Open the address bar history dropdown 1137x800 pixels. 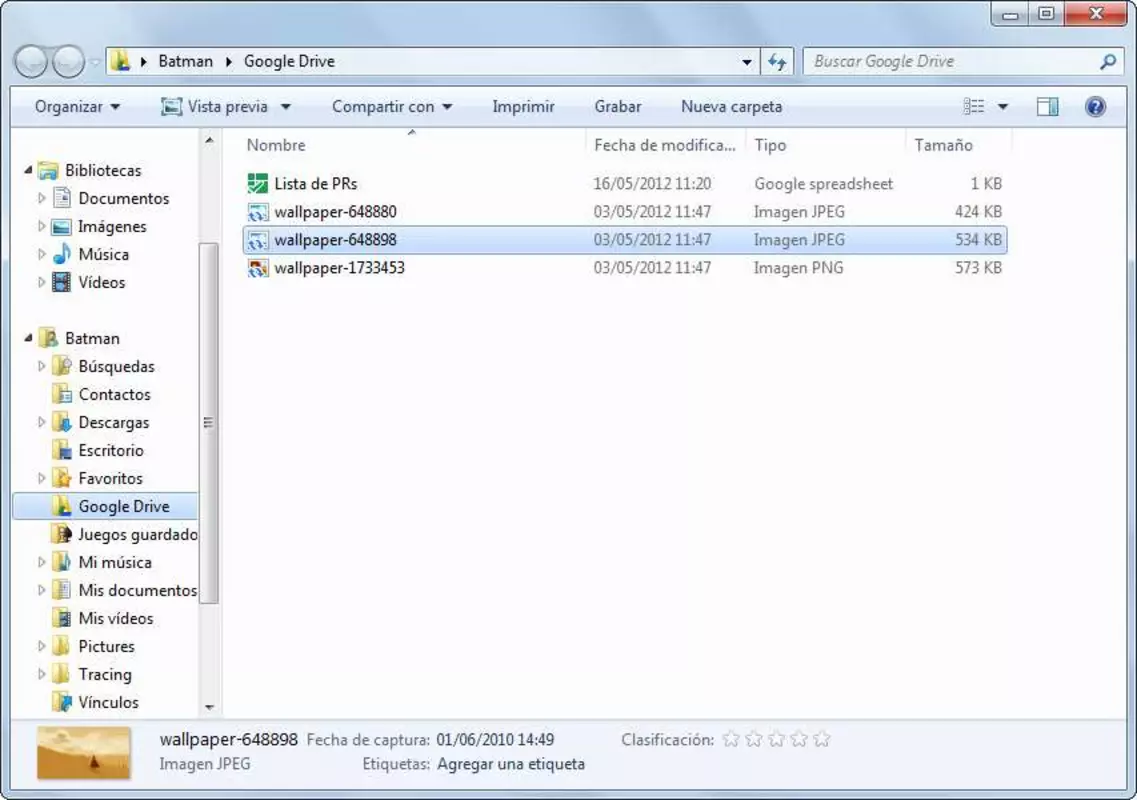pos(747,62)
